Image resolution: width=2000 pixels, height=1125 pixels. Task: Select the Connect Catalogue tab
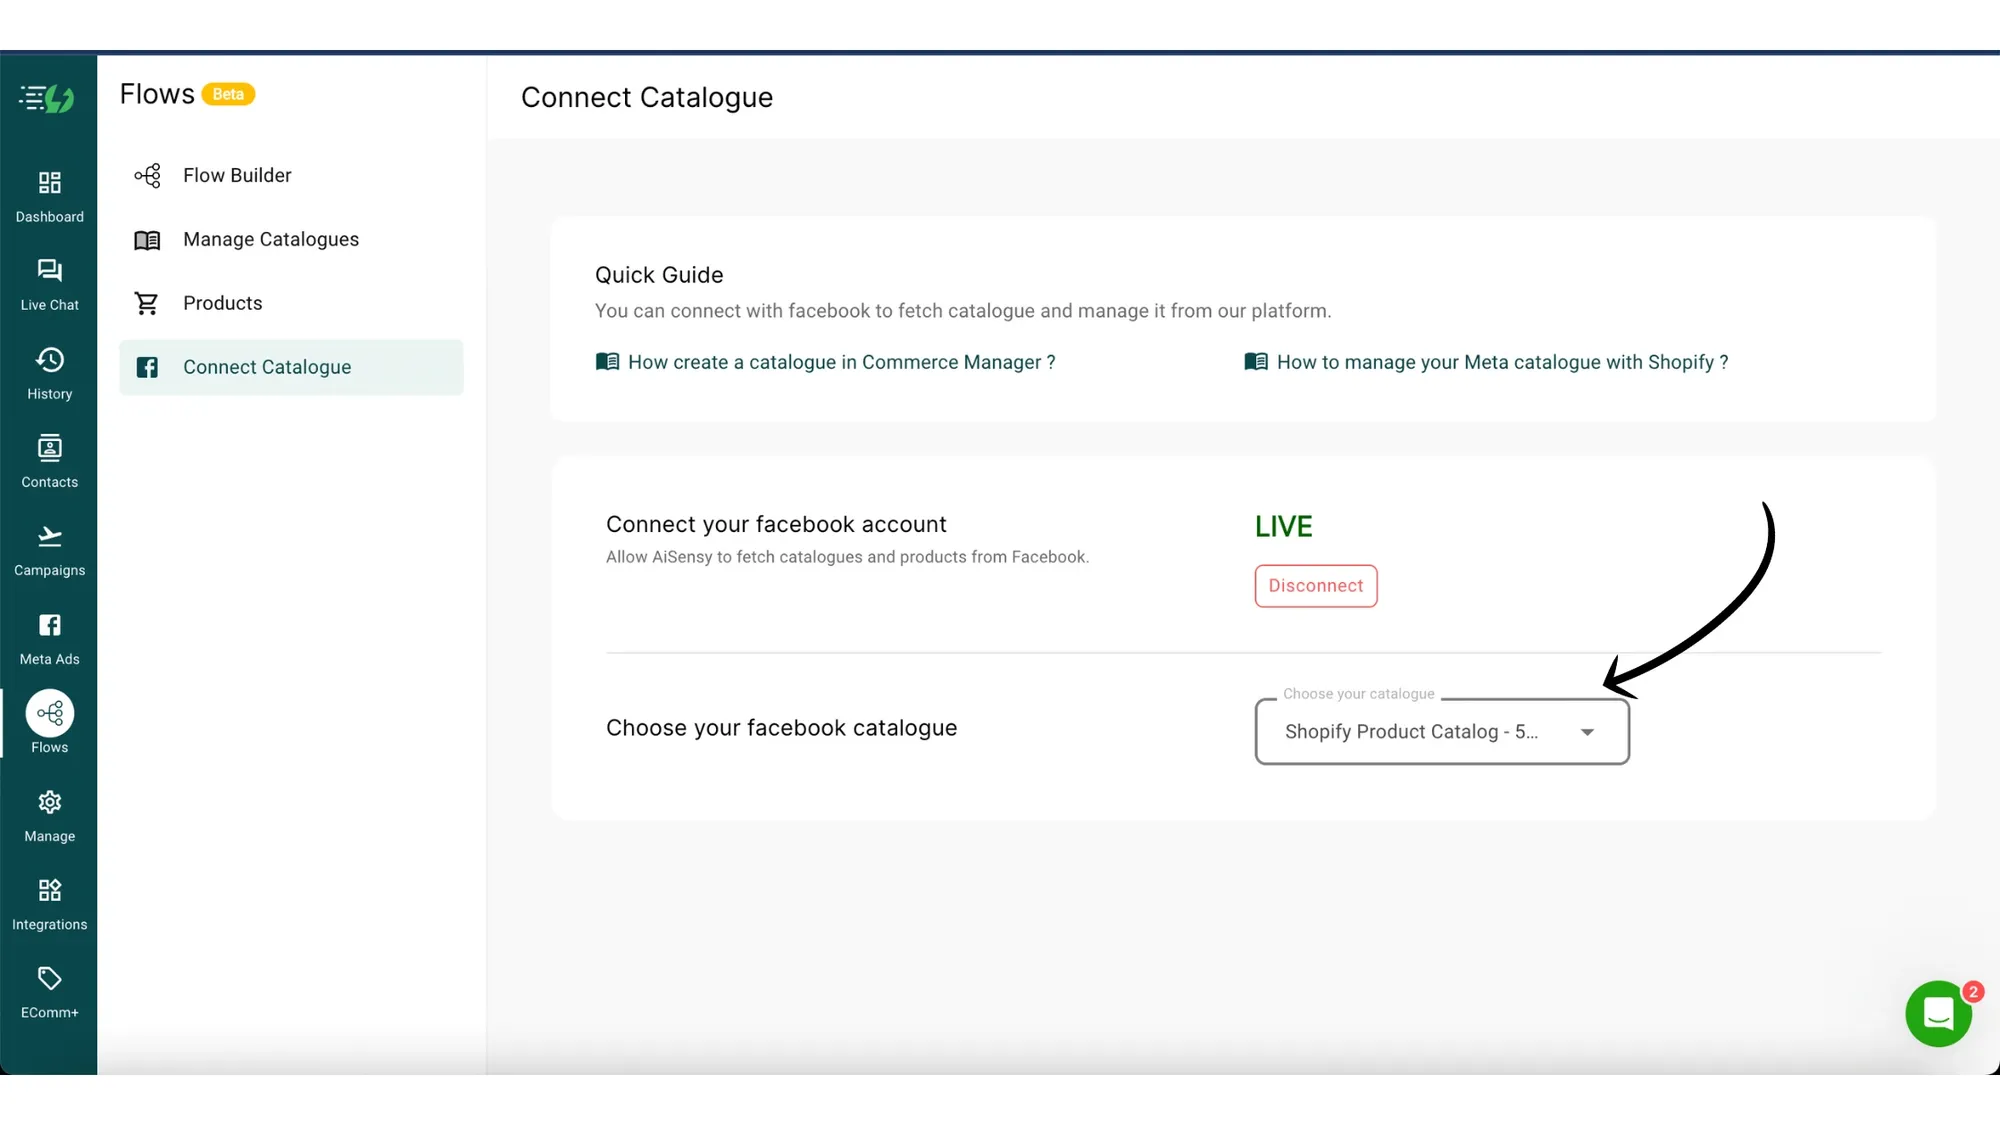tap(267, 367)
